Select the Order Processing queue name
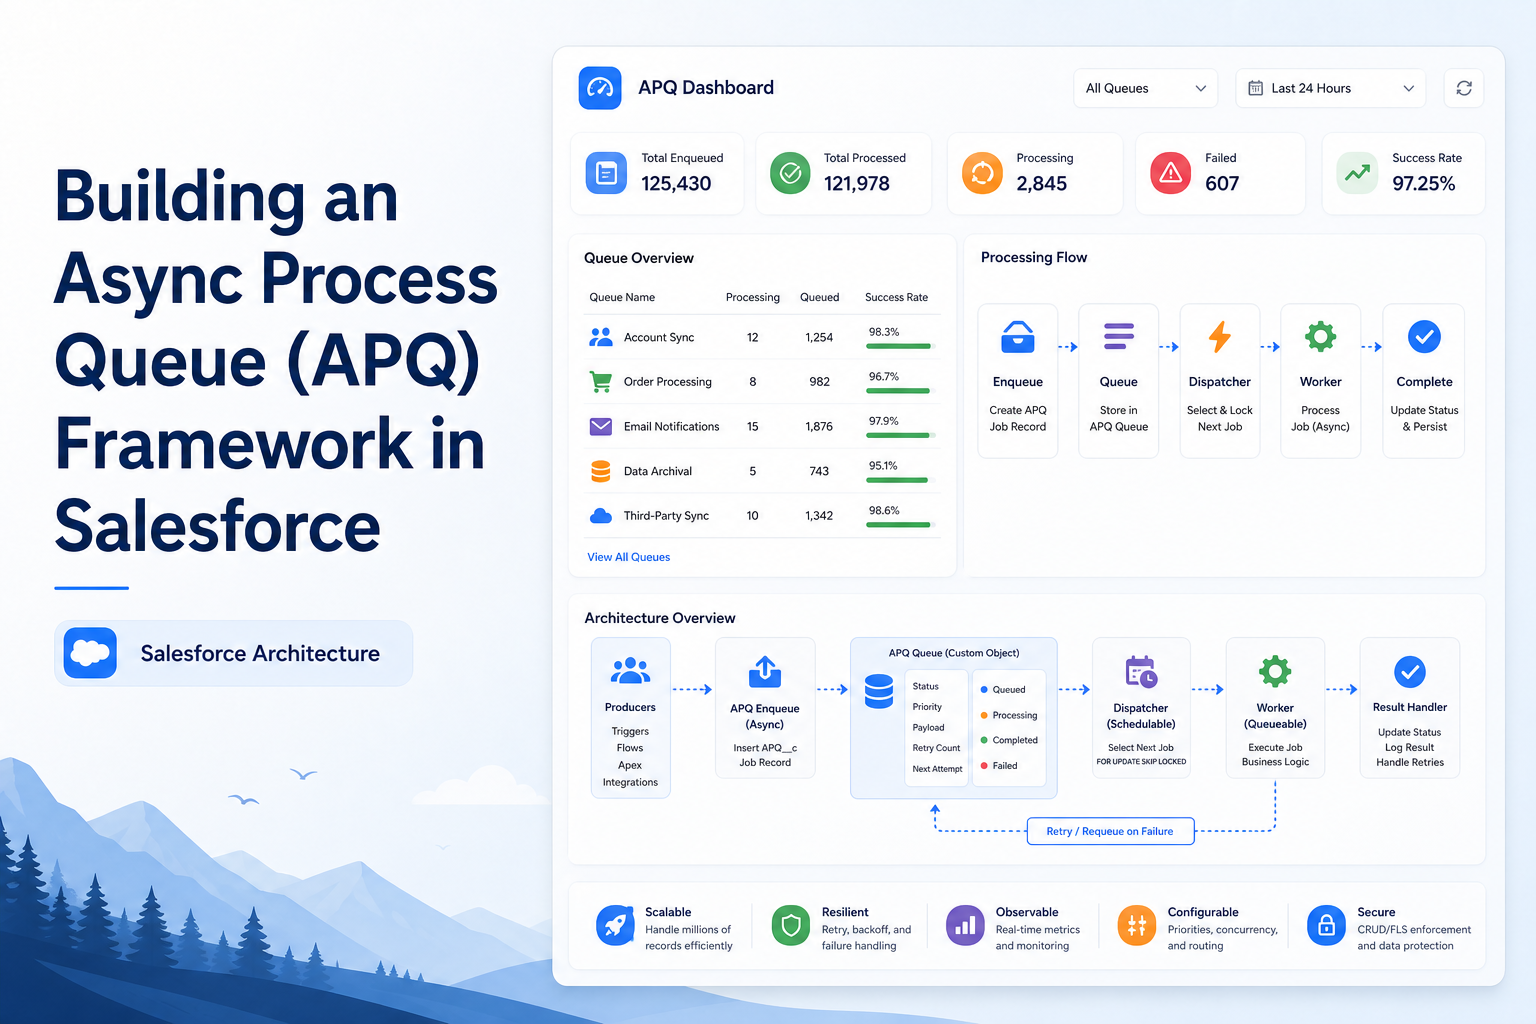Screen dimensions: 1536x1024 (x=668, y=381)
